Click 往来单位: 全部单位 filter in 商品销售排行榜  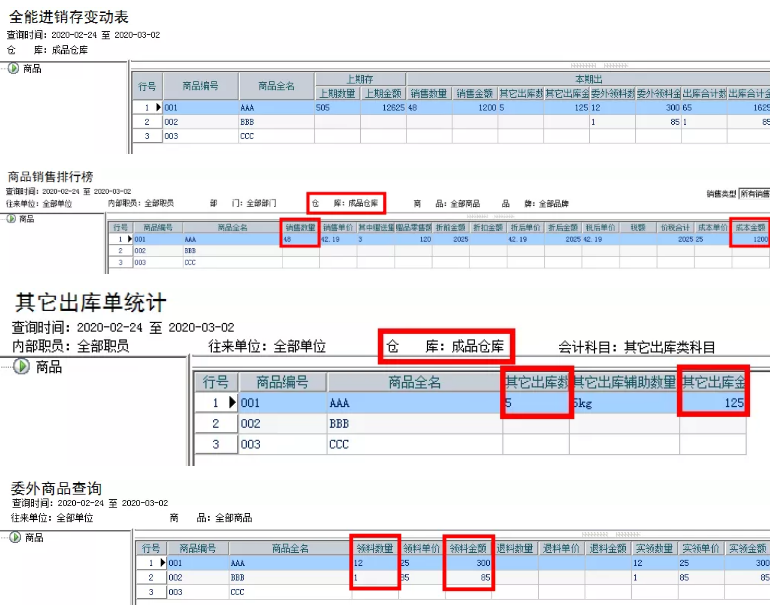[39, 203]
